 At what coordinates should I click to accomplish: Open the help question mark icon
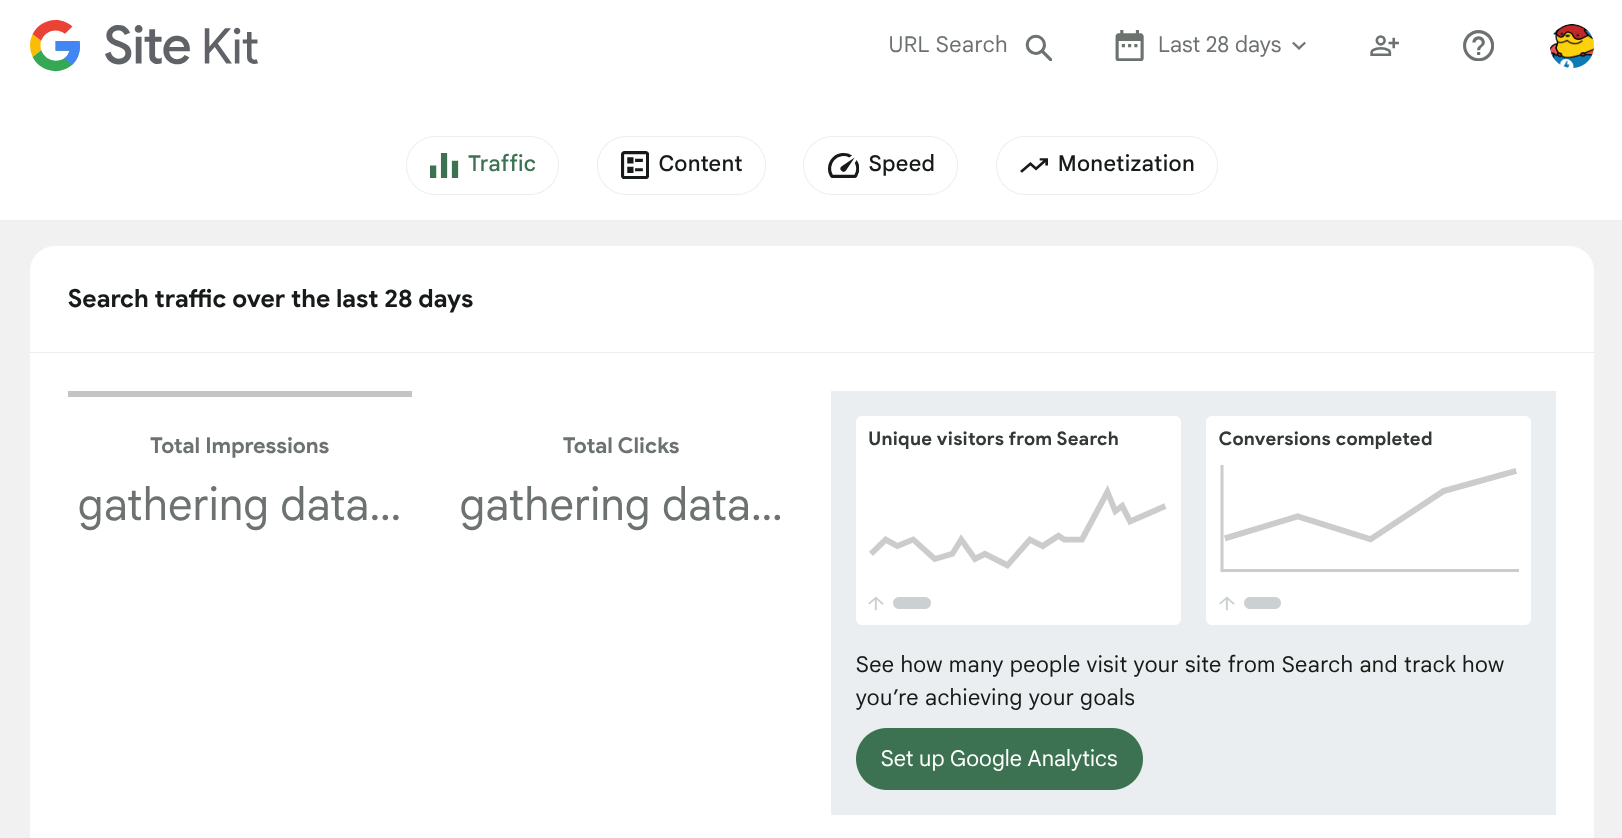[x=1478, y=46]
